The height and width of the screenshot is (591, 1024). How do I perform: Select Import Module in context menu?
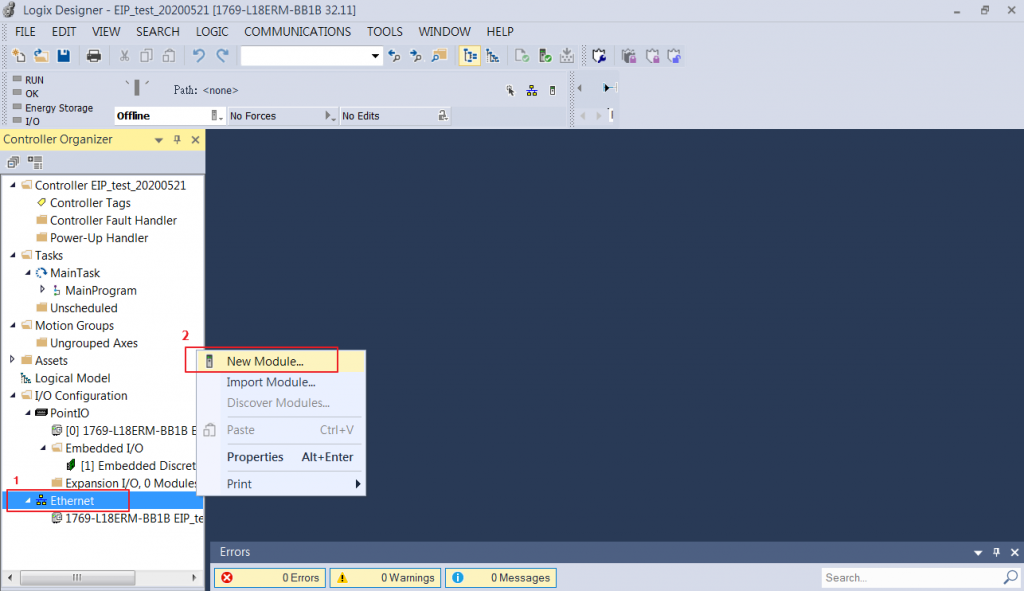point(271,382)
